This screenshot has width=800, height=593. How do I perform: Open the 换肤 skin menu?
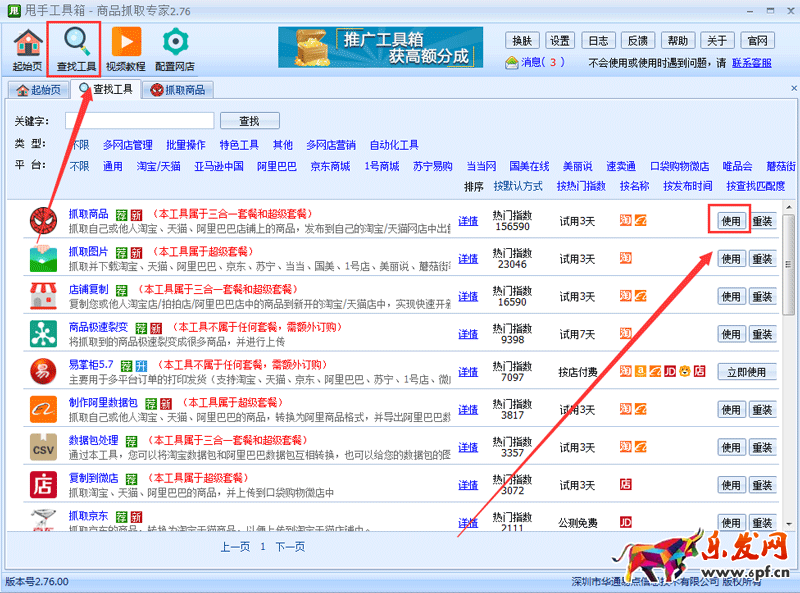[522, 41]
